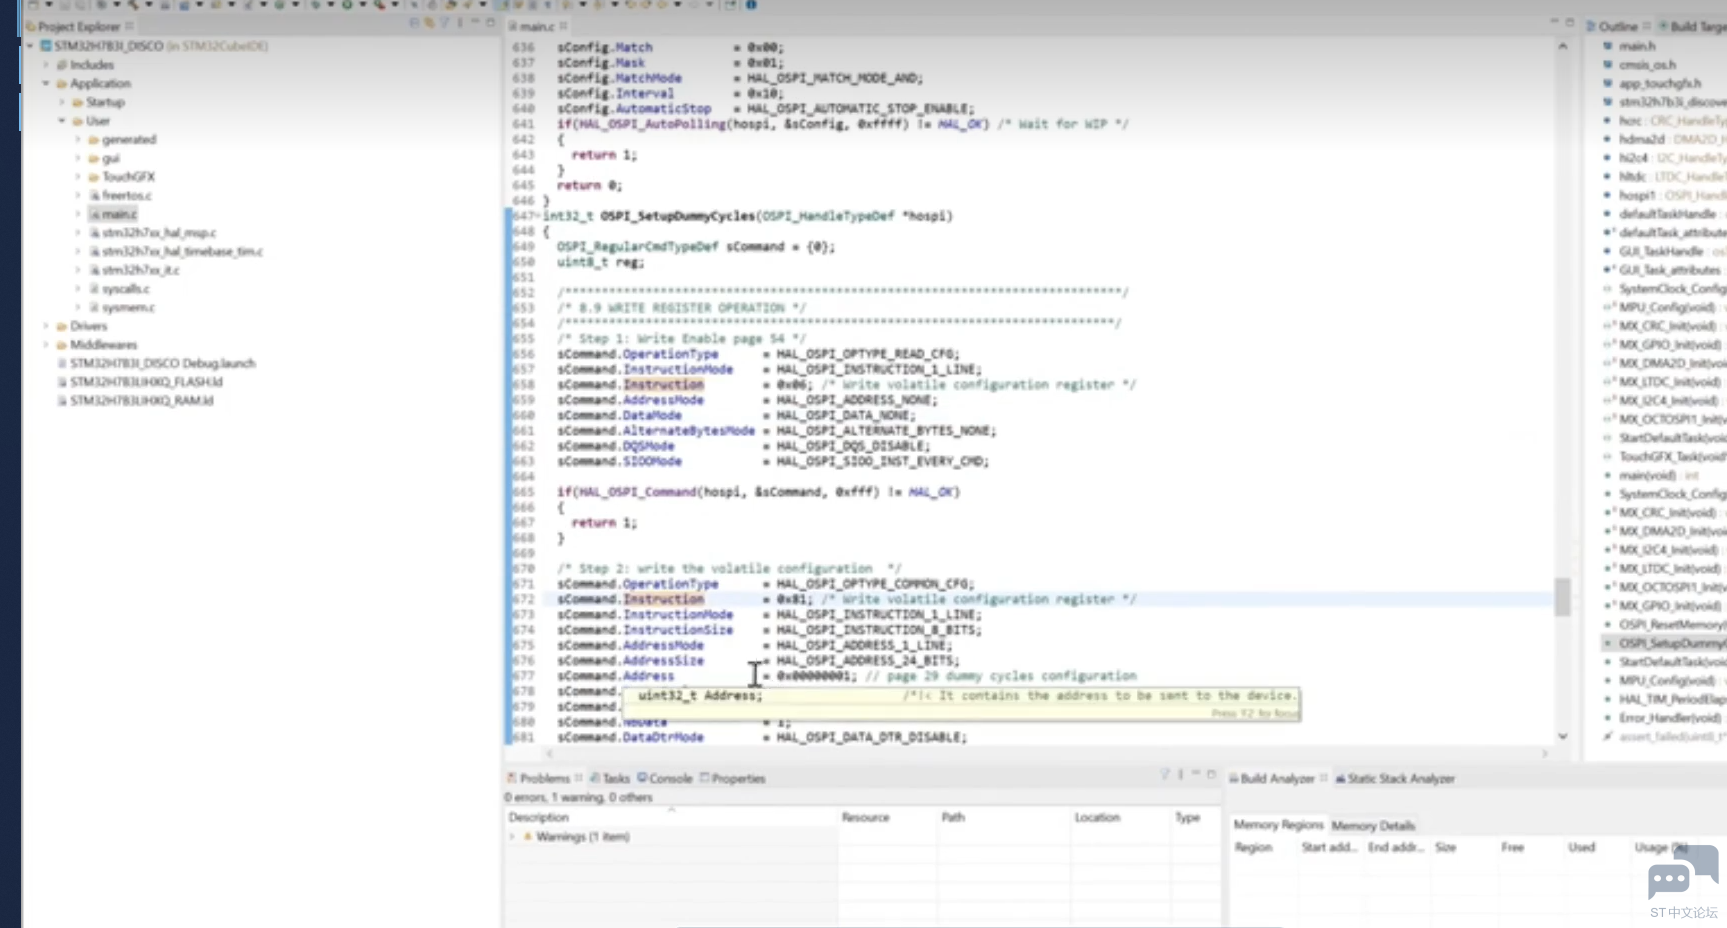The height and width of the screenshot is (928, 1727).
Task: Expand the TouchGFX folder
Action: [x=78, y=177]
